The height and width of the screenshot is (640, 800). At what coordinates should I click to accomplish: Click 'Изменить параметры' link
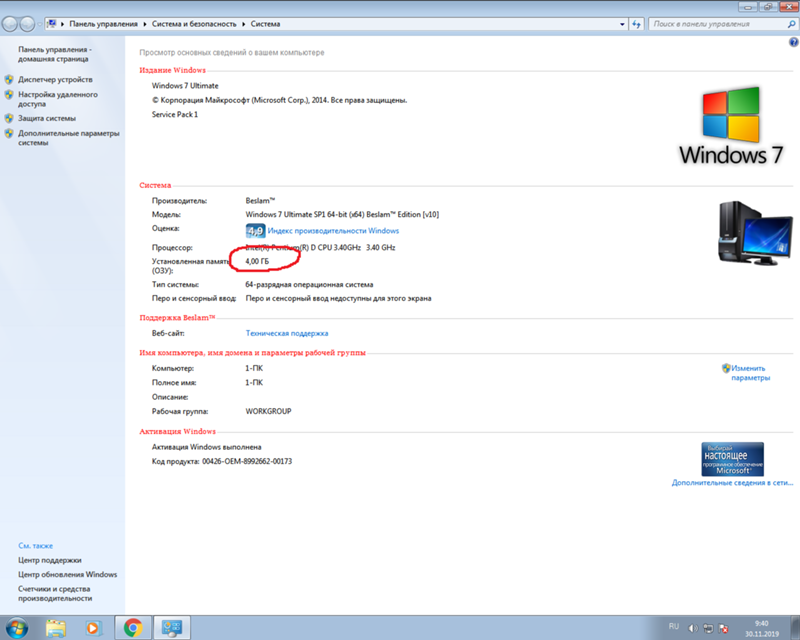750,373
